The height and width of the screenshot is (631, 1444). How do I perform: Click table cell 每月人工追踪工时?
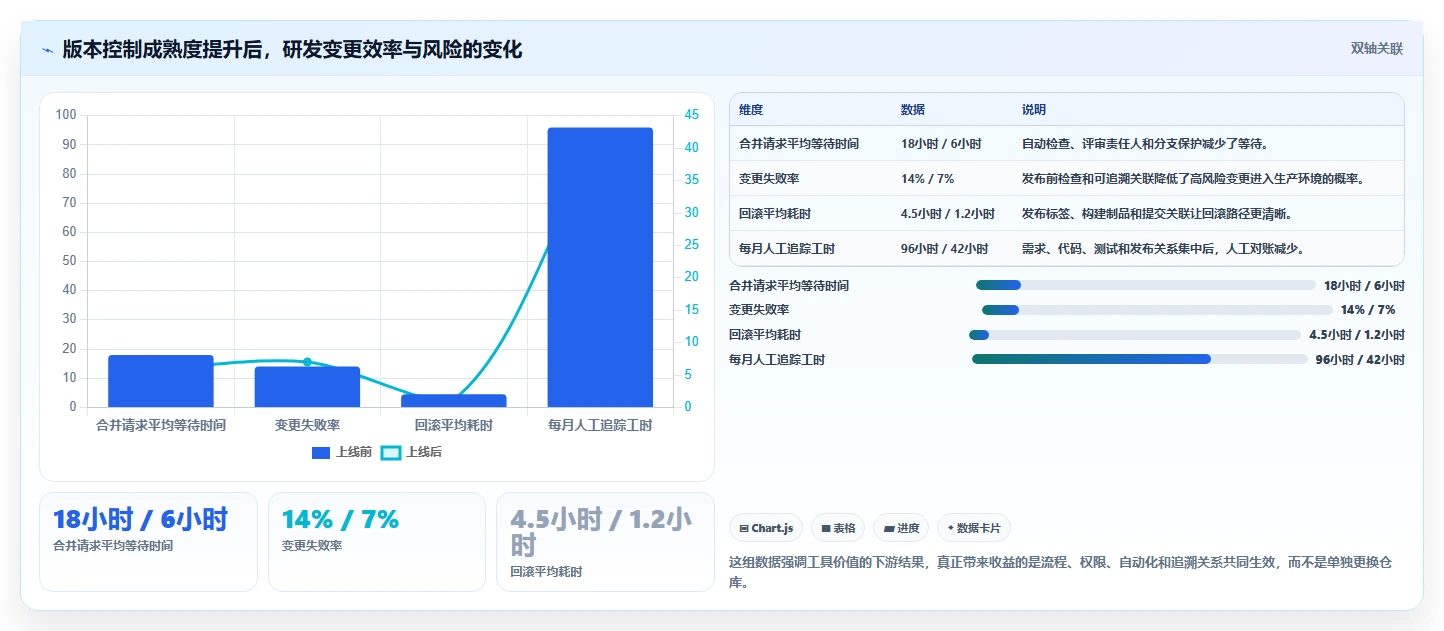787,249
